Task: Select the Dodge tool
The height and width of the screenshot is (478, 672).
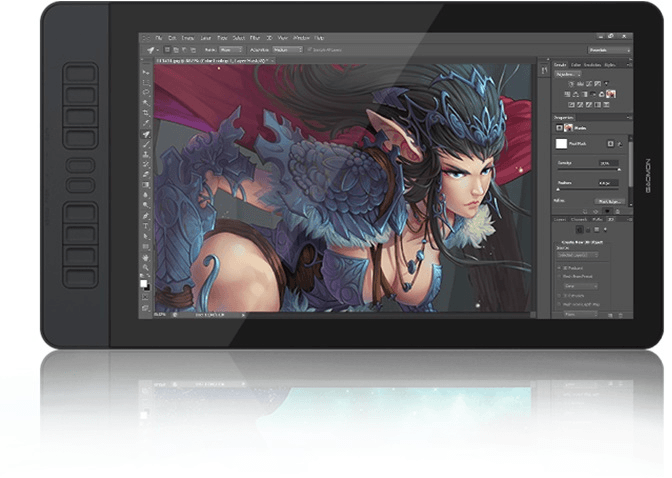Action: 146,206
